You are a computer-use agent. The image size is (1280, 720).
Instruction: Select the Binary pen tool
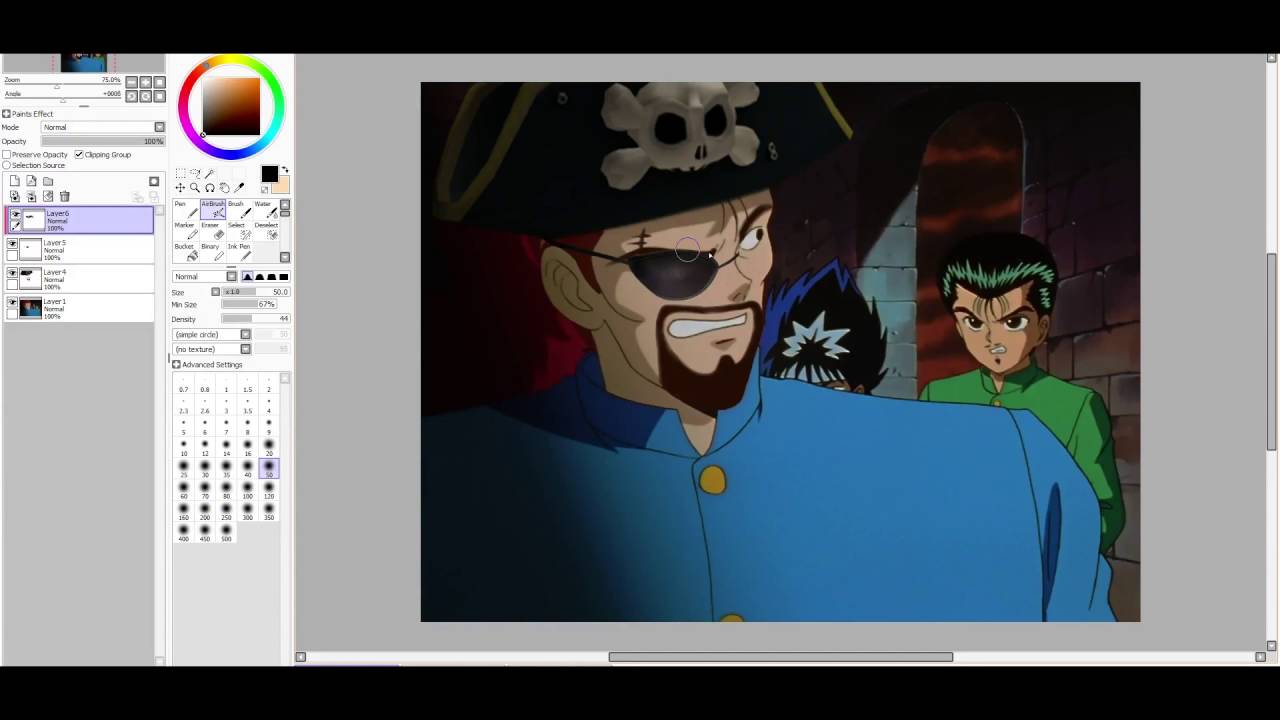(x=213, y=252)
